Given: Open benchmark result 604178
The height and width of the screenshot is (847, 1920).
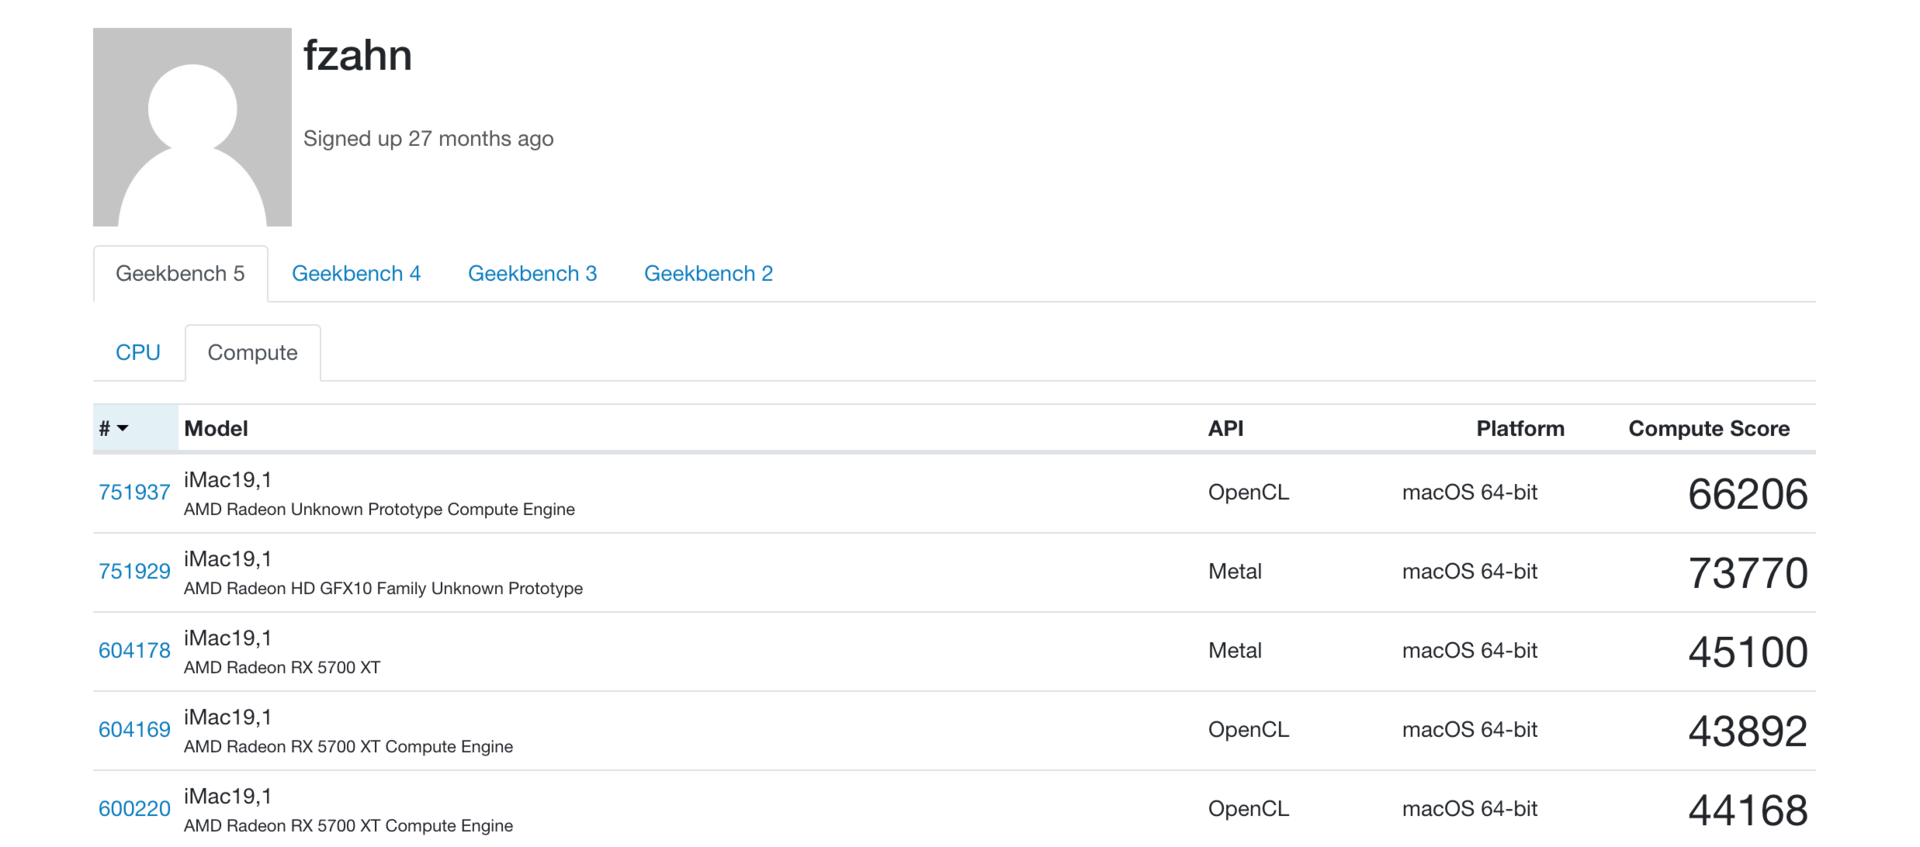Looking at the screenshot, I should coord(134,651).
